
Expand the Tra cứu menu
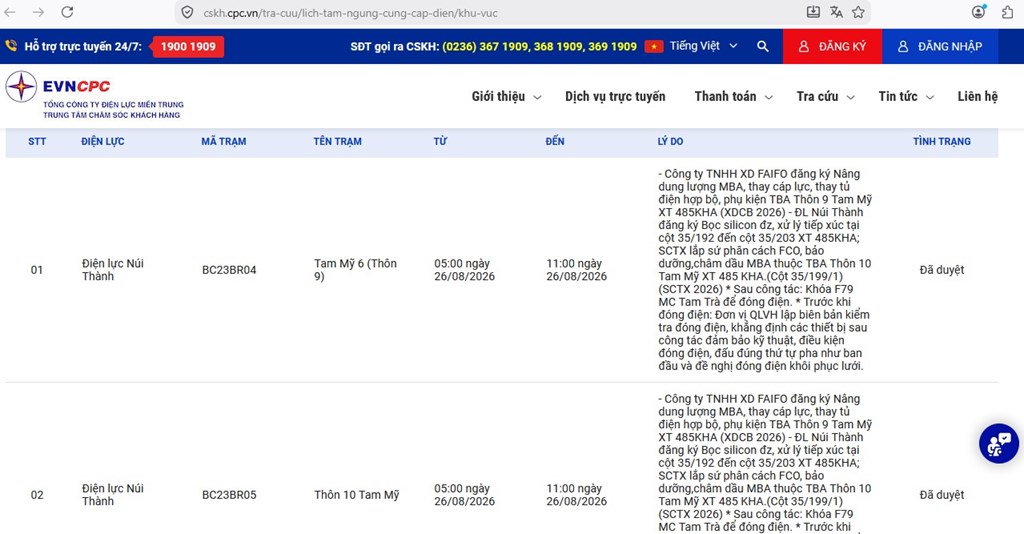(825, 97)
